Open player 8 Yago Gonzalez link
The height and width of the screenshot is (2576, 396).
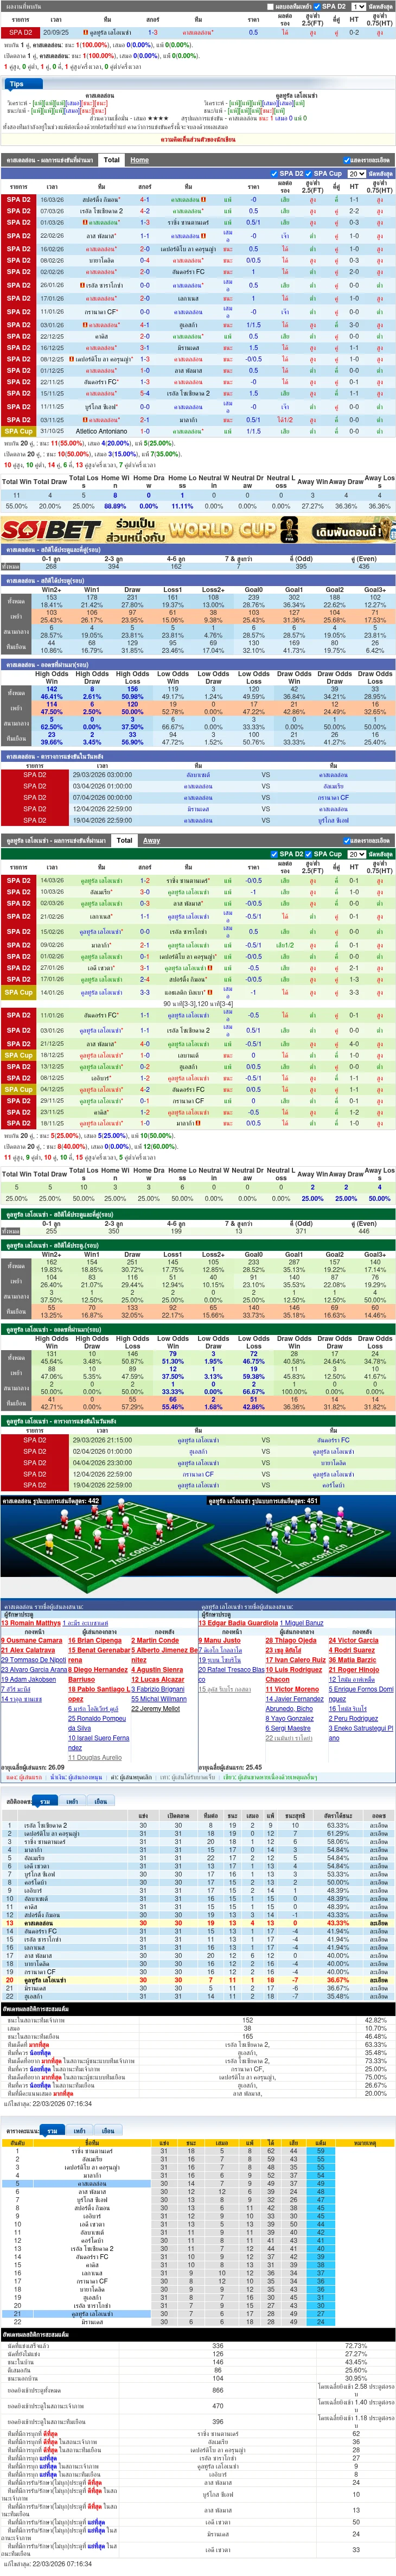click(289, 1718)
